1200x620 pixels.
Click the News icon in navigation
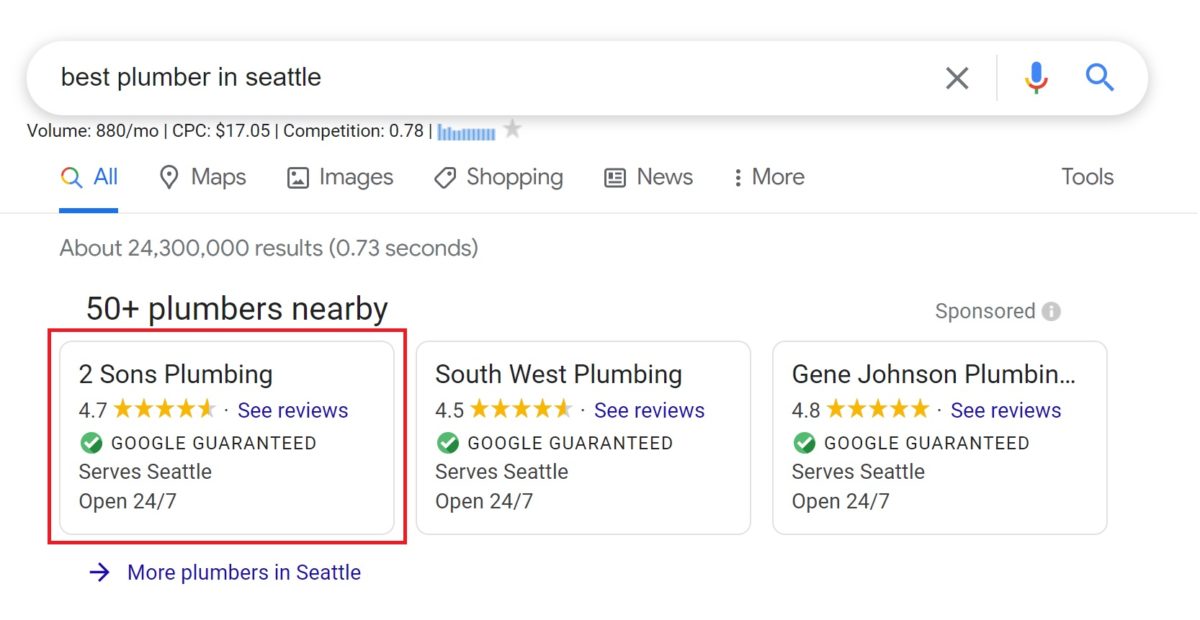pyautogui.click(x=614, y=177)
